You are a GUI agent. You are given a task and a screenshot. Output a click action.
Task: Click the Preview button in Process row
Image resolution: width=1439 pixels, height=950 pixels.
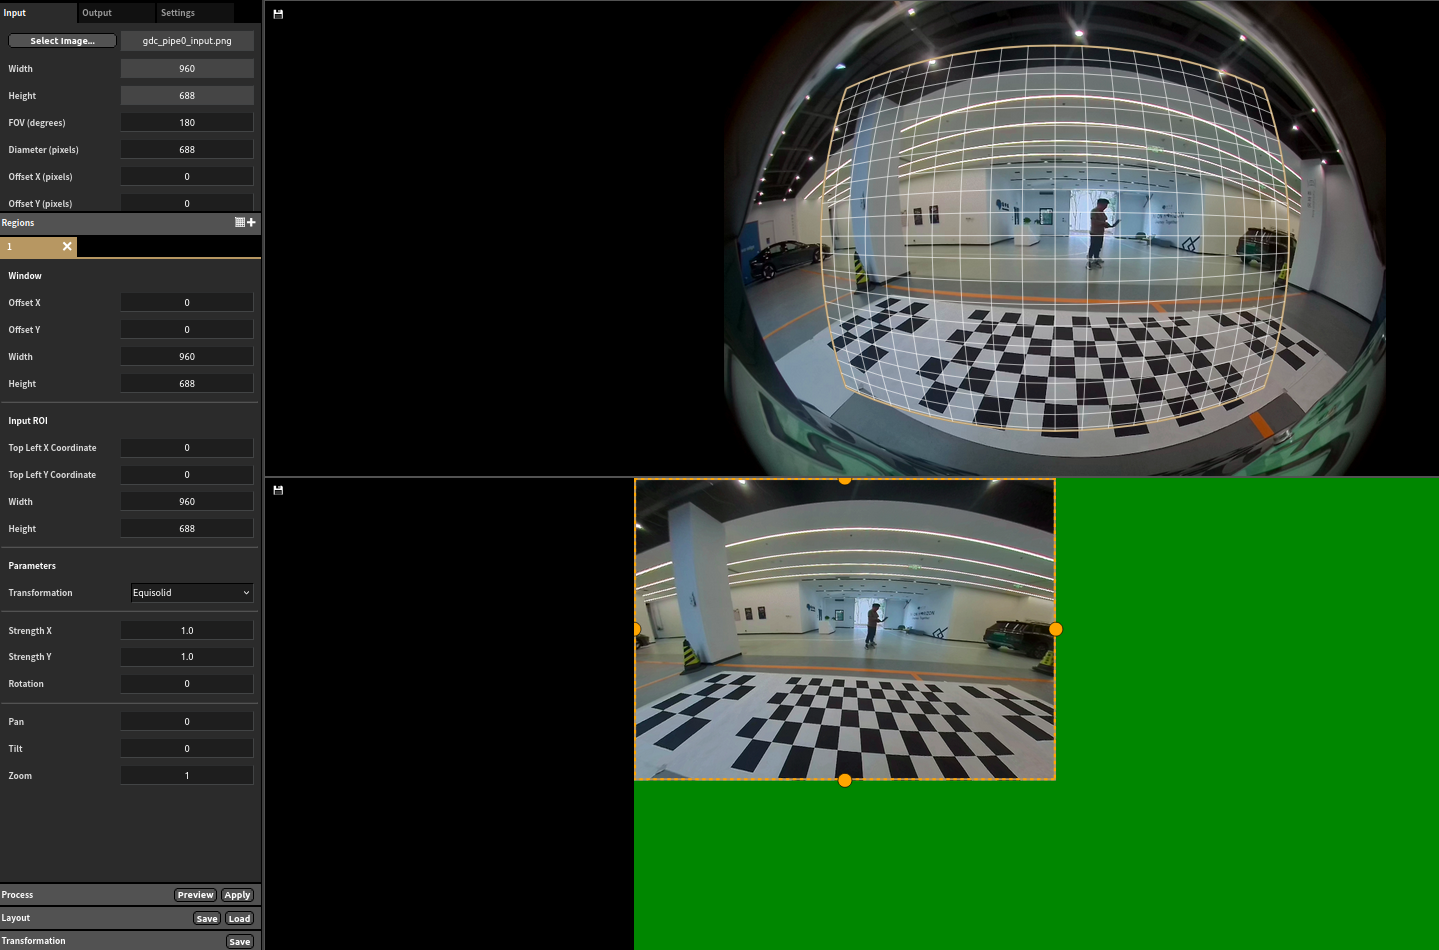pos(195,895)
